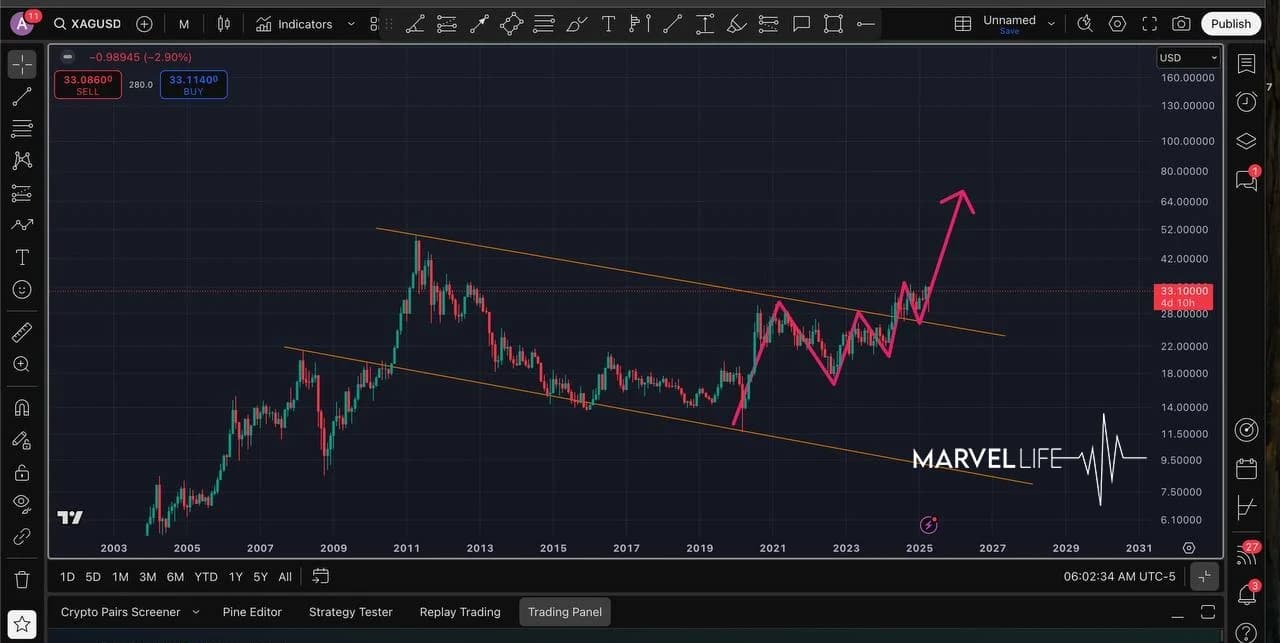Select the Magnet mode tool
The height and width of the screenshot is (643, 1280).
click(x=21, y=407)
